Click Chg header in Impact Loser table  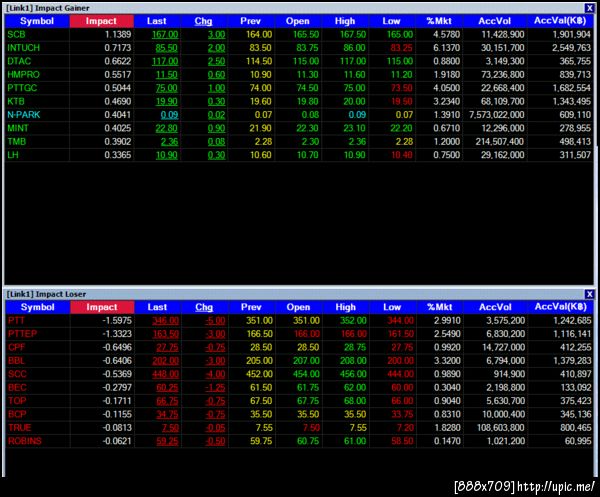coord(204,307)
